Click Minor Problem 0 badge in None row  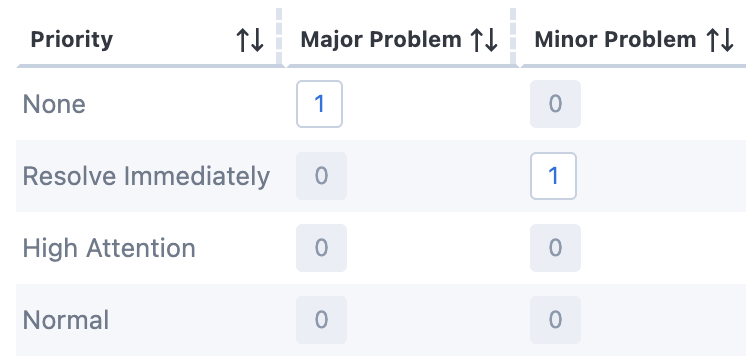point(555,104)
